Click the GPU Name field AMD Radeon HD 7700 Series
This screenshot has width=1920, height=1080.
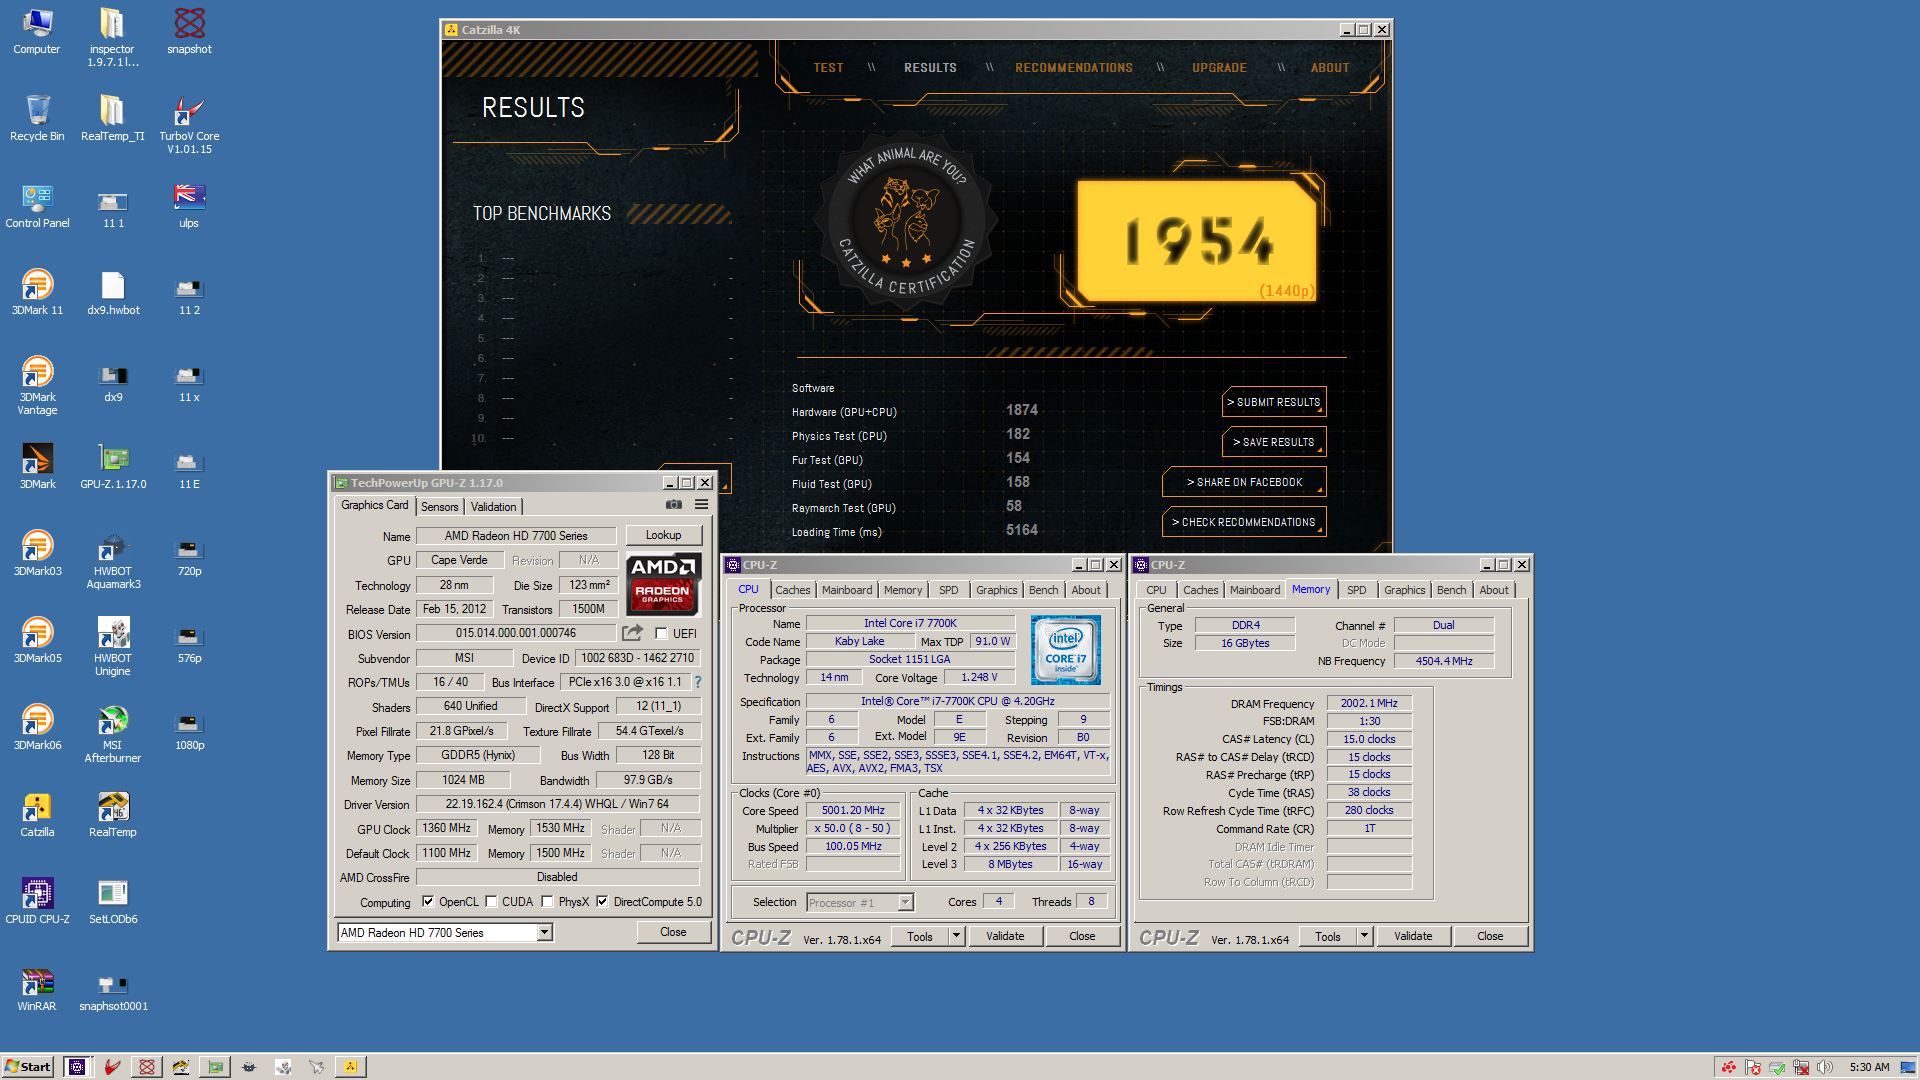coord(516,536)
